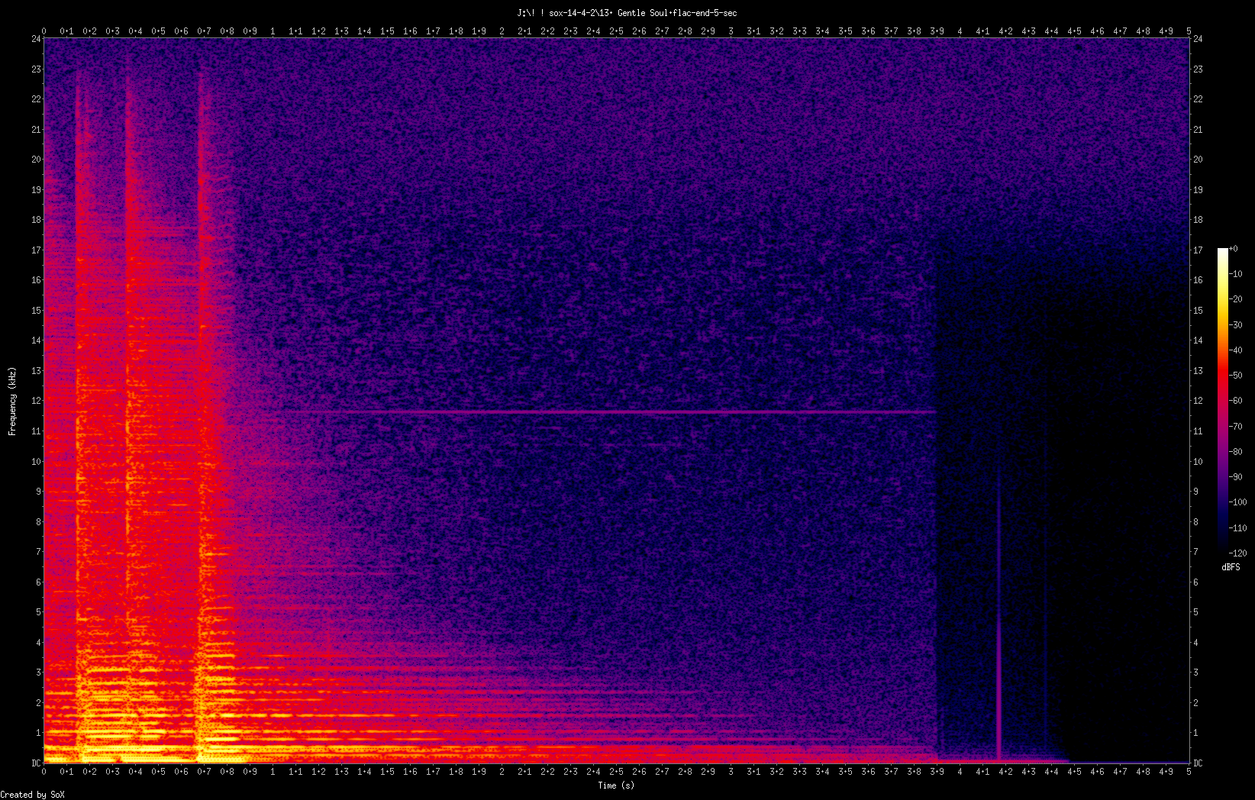Click the 'Time (s)' axis label

pos(616,786)
